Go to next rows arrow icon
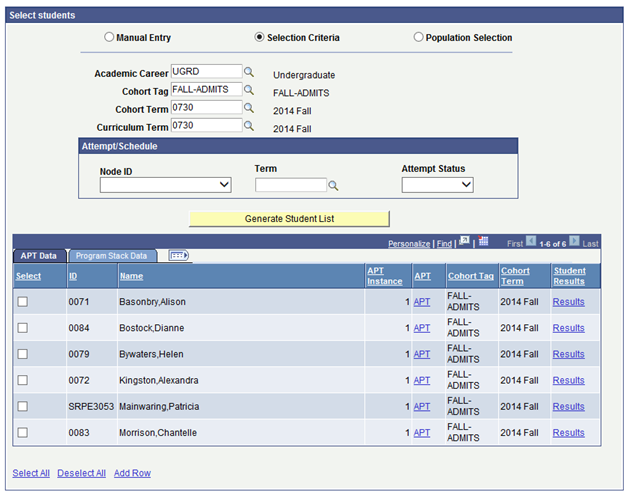The width and height of the screenshot is (628, 497). coord(574,241)
